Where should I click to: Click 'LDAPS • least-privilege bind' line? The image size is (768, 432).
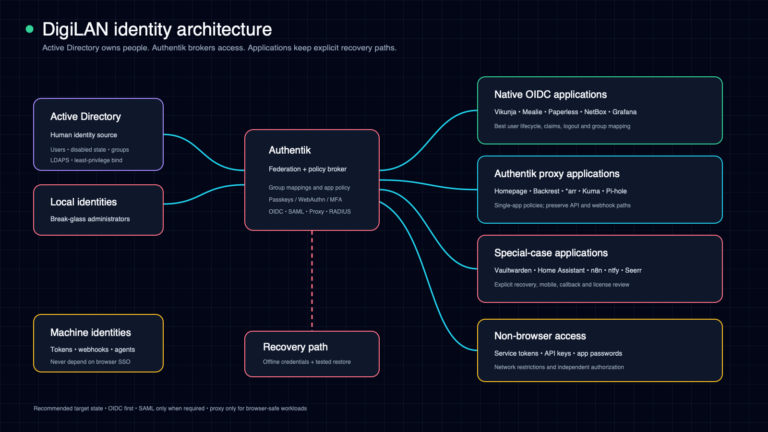click(86, 160)
